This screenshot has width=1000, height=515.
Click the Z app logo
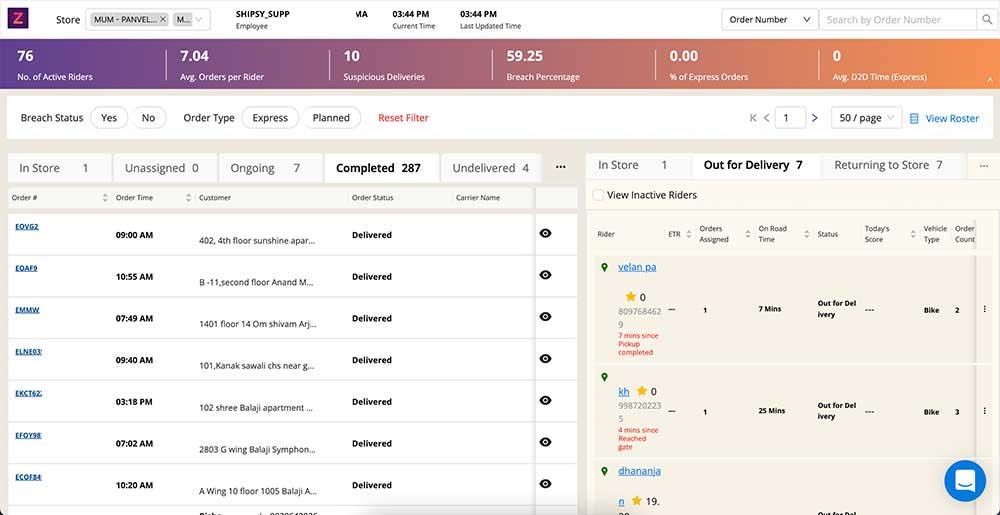(x=18, y=19)
